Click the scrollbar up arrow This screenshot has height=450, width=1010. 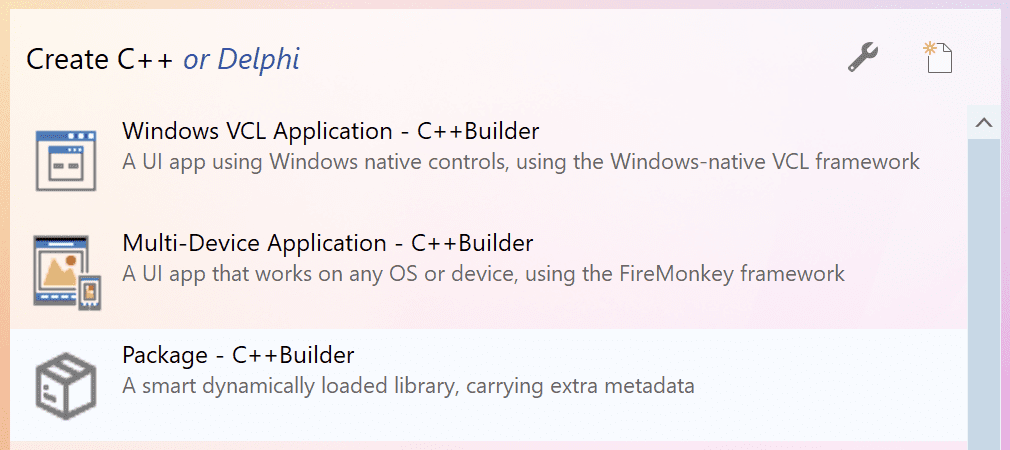click(x=984, y=123)
